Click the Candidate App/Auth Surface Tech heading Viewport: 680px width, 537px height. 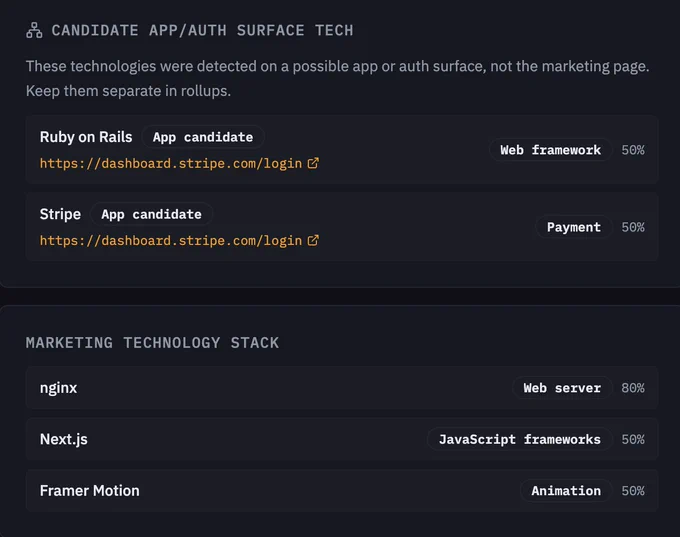click(x=203, y=30)
